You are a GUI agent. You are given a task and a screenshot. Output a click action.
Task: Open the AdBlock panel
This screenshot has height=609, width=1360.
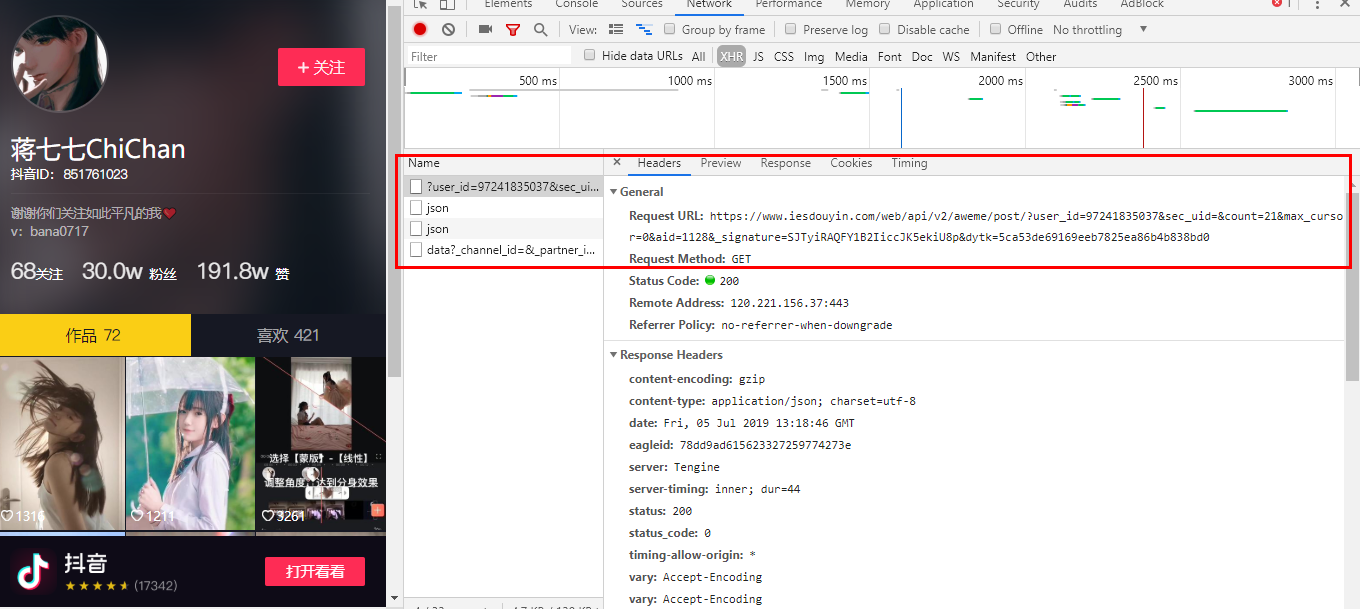1142,4
